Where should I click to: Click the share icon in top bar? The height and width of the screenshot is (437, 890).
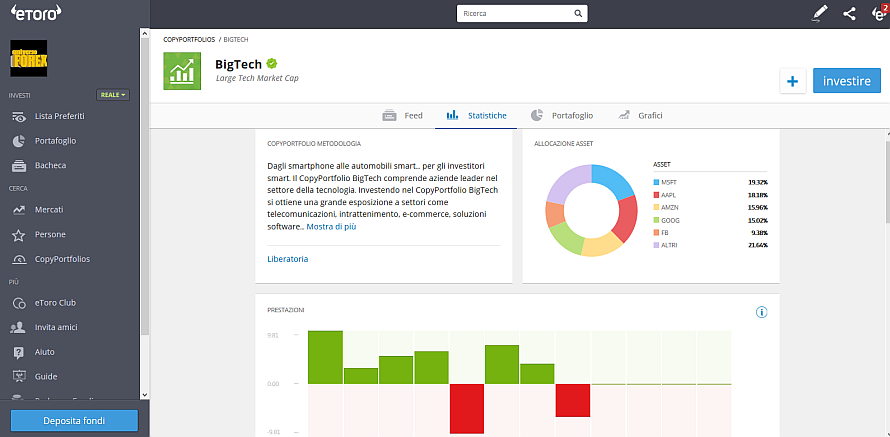tap(849, 14)
